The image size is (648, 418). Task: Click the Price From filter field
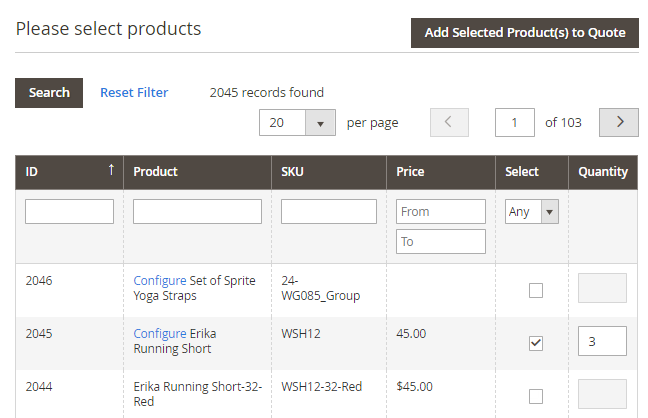441,212
